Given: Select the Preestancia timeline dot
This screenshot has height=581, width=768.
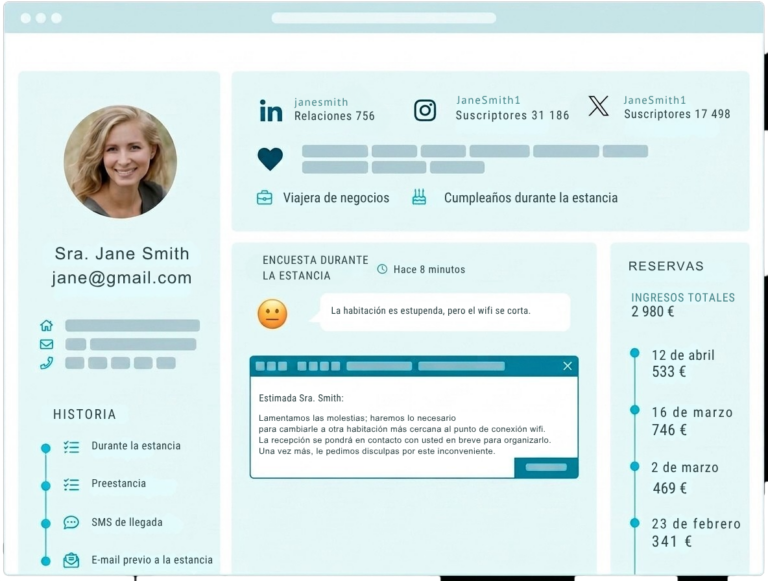Looking at the screenshot, I should (46, 485).
